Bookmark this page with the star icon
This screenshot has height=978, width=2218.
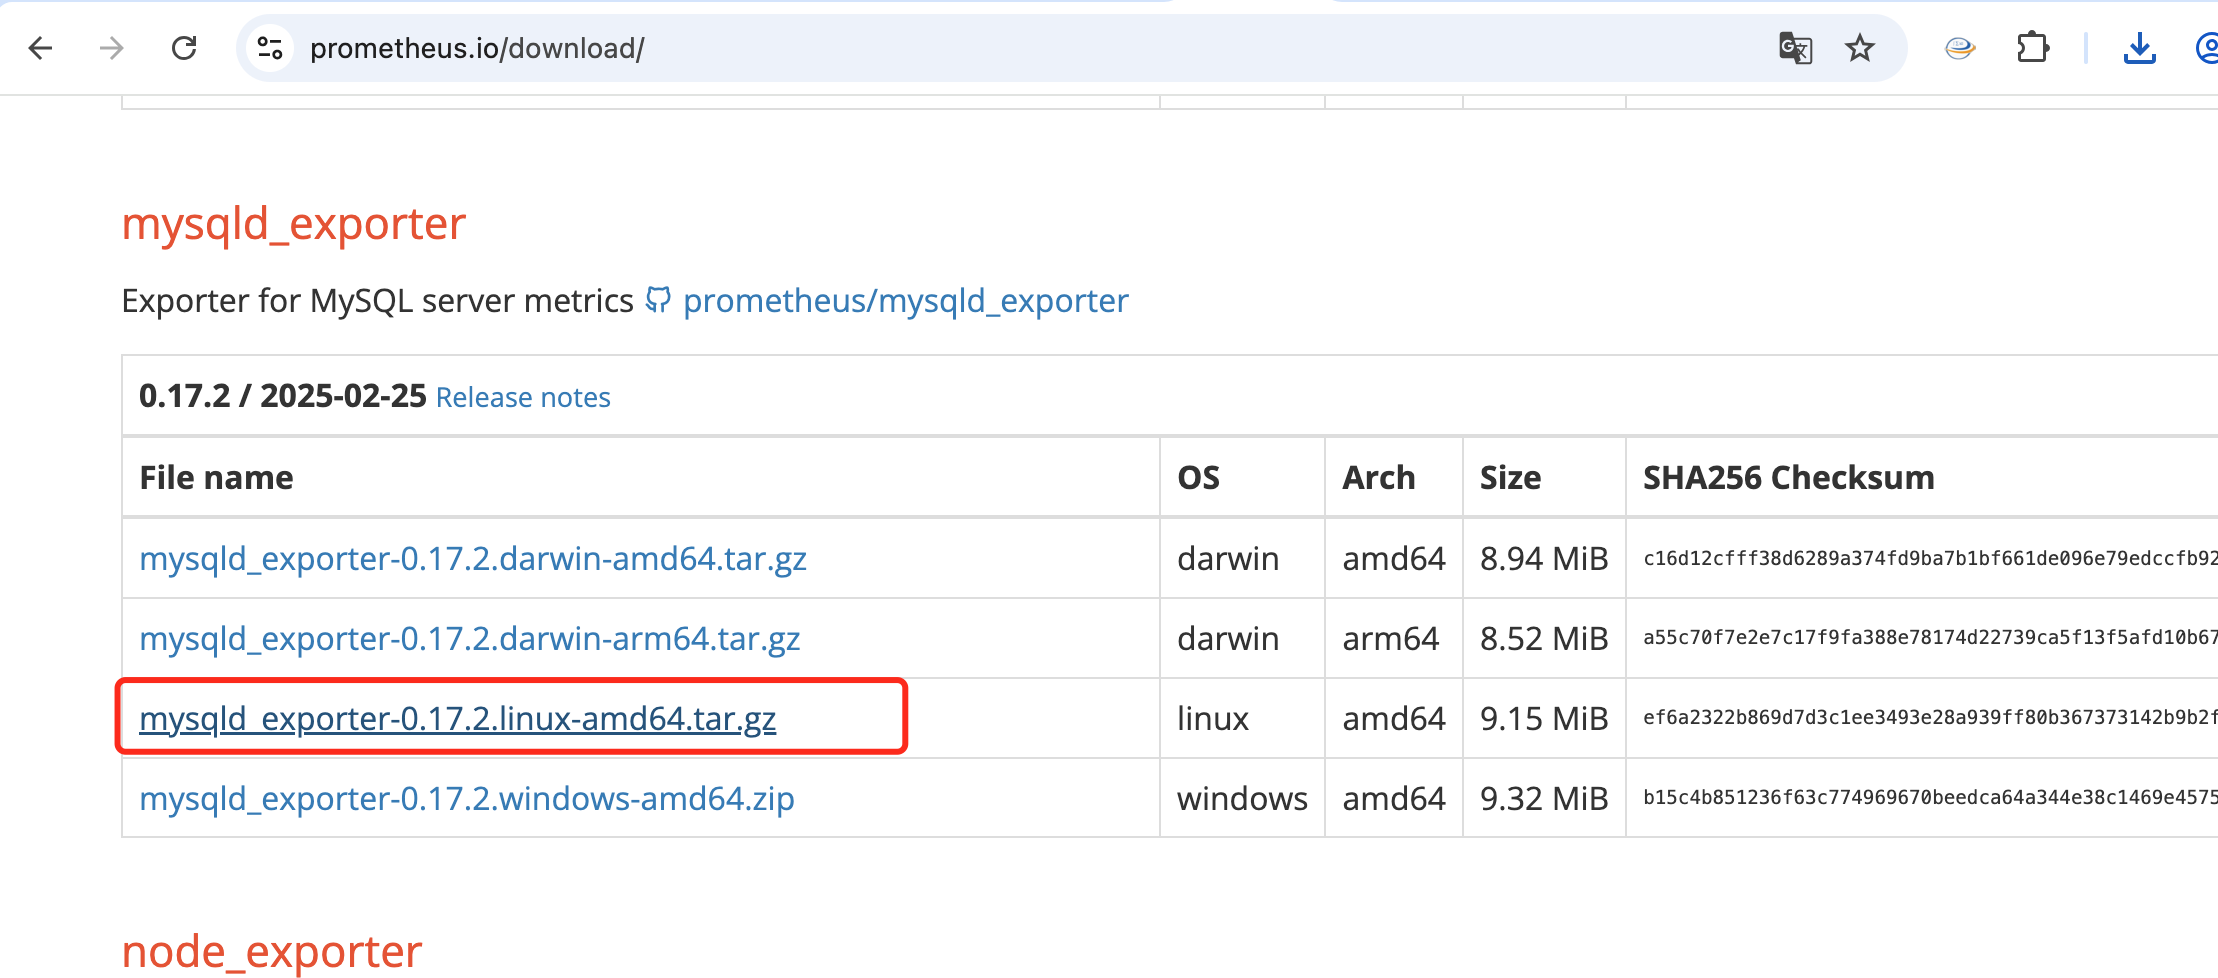click(1860, 48)
